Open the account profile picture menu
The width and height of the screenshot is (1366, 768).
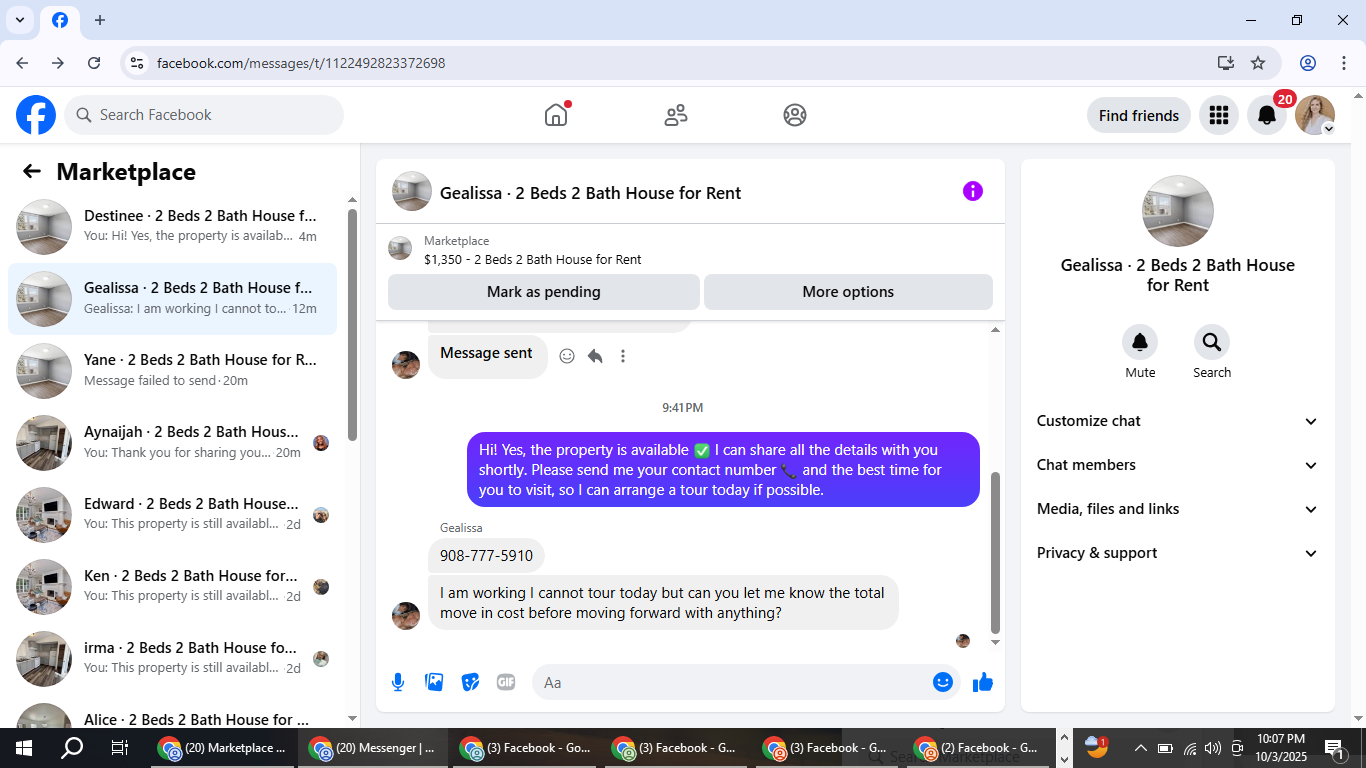[1315, 115]
